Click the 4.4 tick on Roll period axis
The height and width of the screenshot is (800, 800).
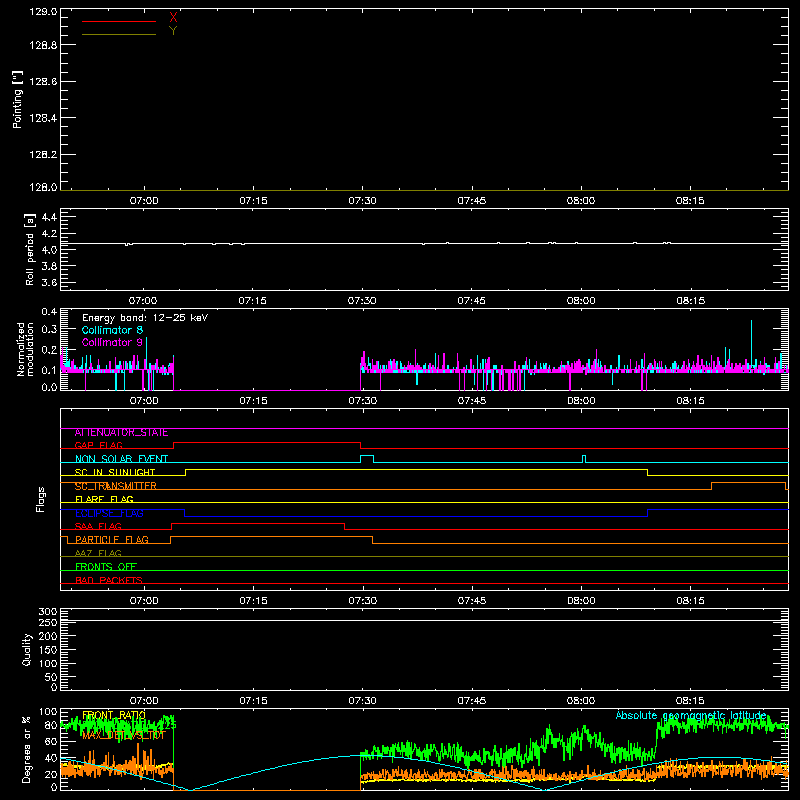pos(49,217)
